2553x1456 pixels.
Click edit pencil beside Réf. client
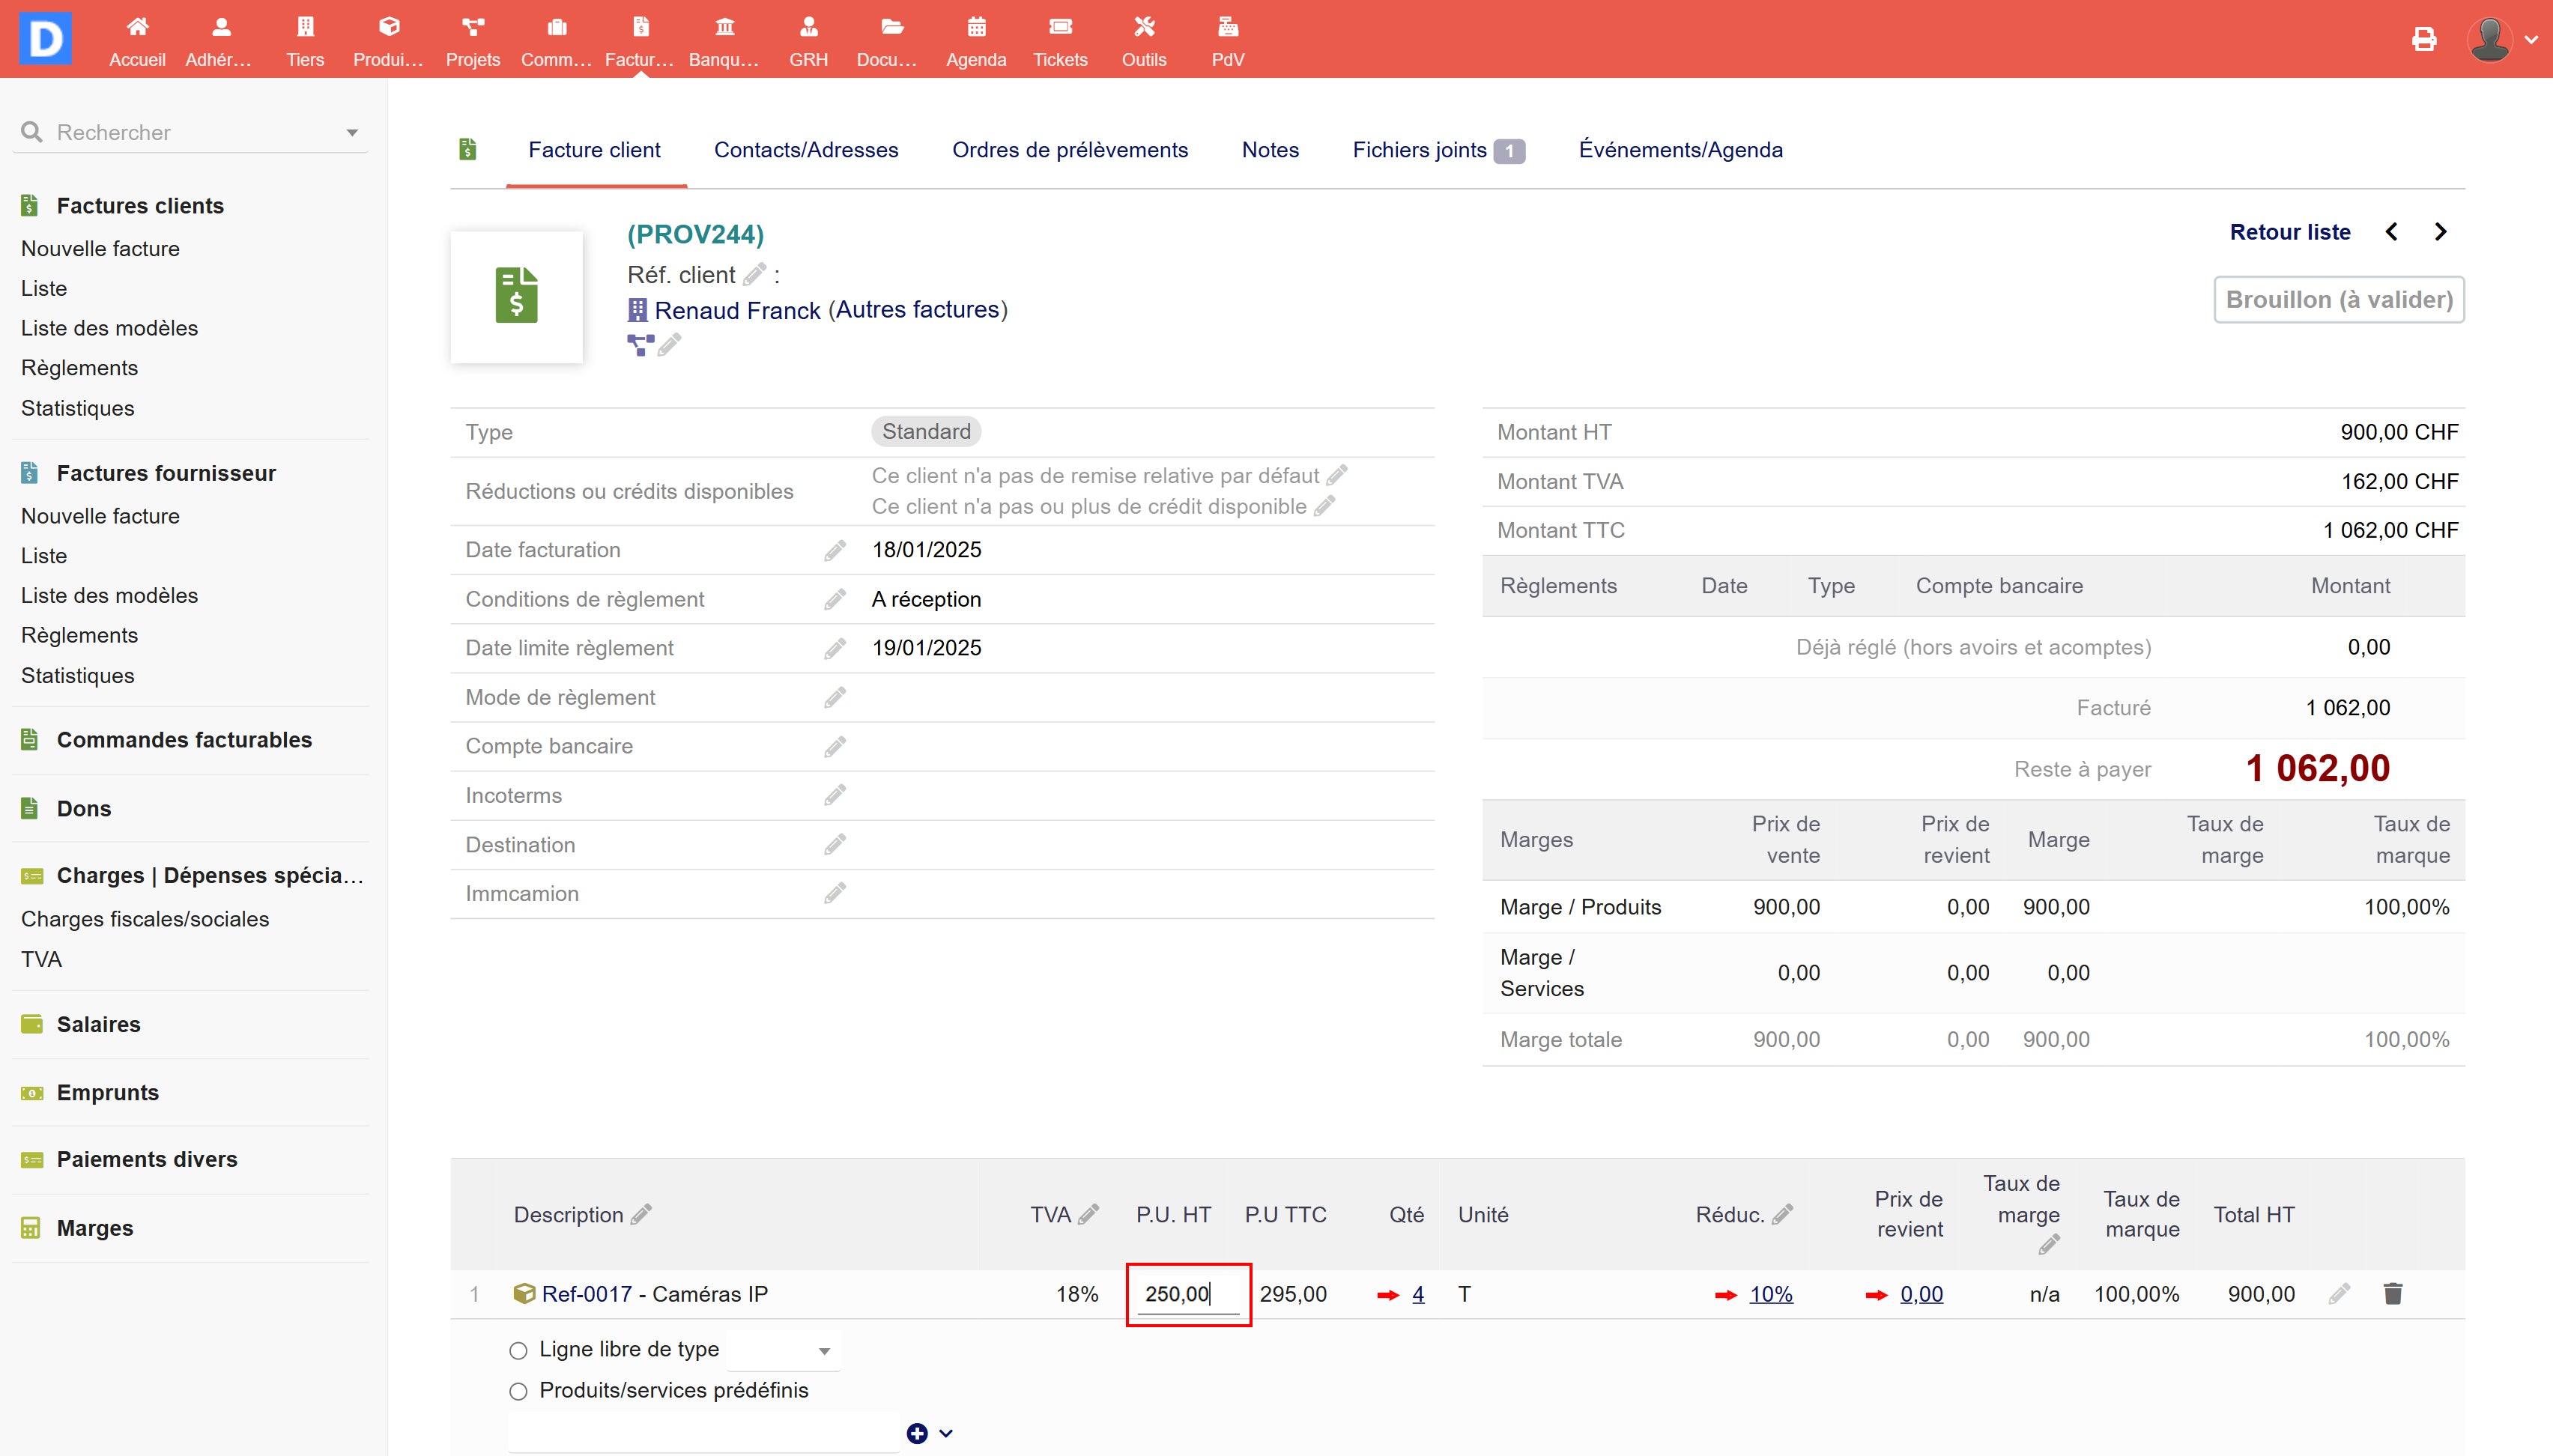click(x=755, y=274)
